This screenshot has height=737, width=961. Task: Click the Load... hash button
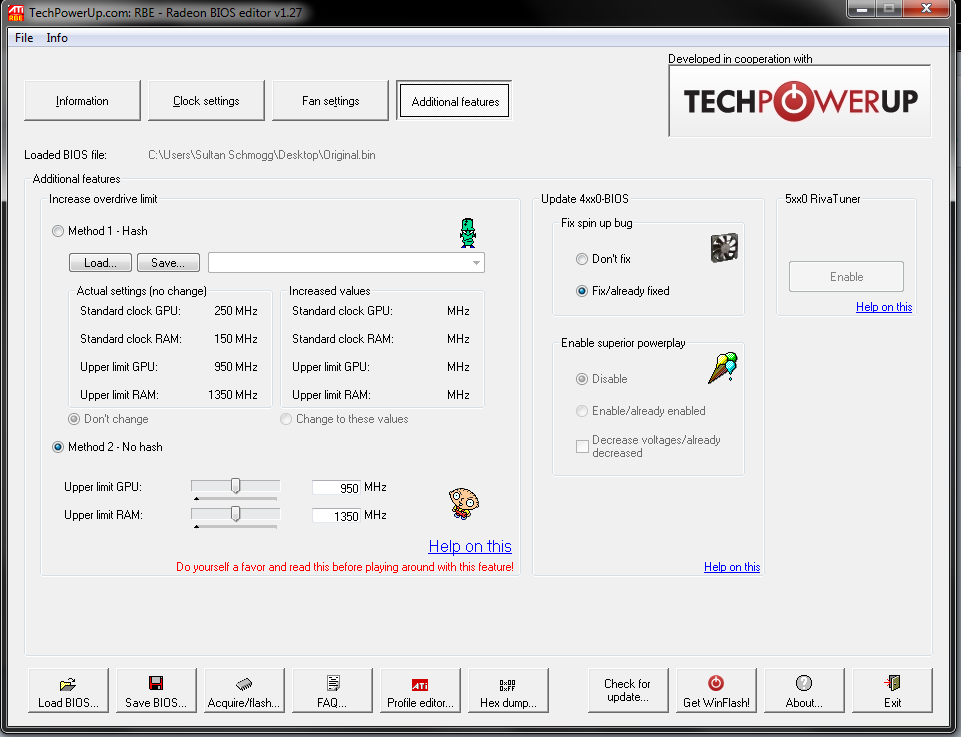(x=100, y=263)
